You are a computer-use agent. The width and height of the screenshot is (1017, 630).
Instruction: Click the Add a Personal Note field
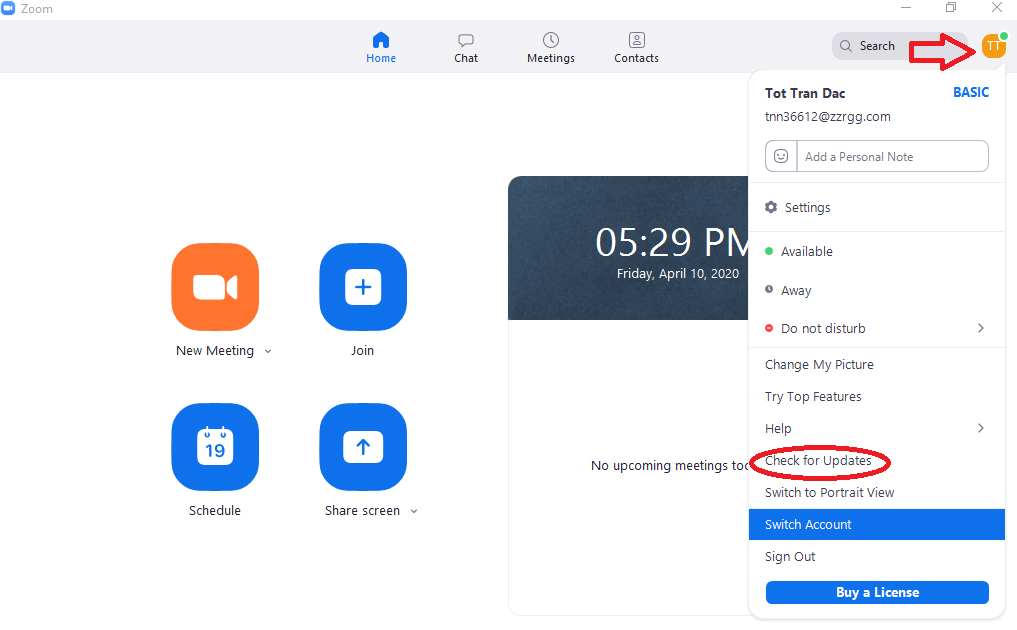click(x=890, y=156)
